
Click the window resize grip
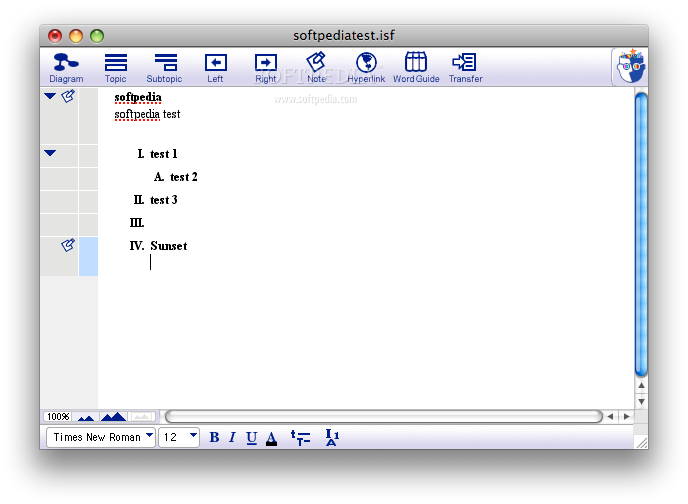coord(641,443)
